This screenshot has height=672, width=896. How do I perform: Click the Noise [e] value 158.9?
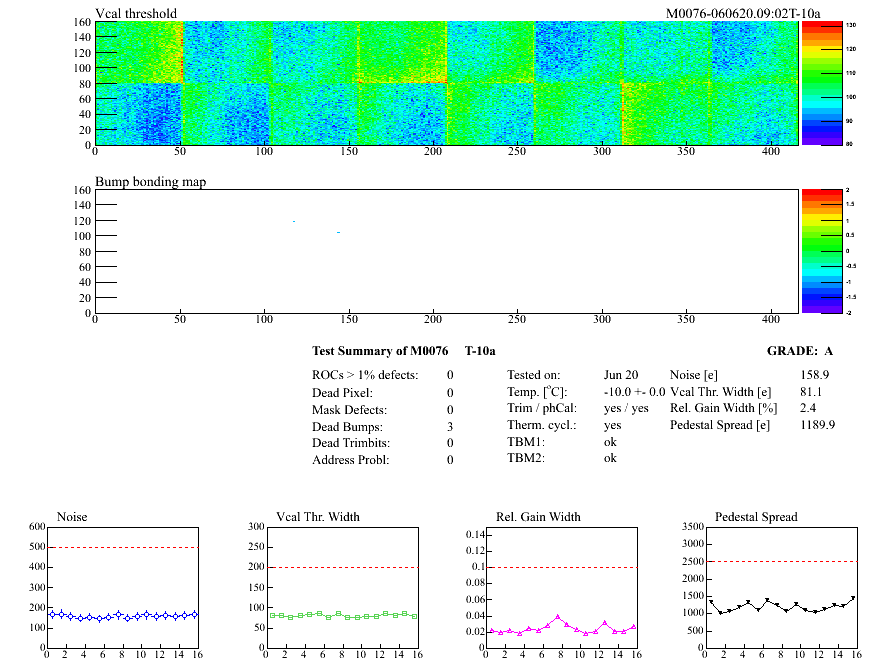815,375
